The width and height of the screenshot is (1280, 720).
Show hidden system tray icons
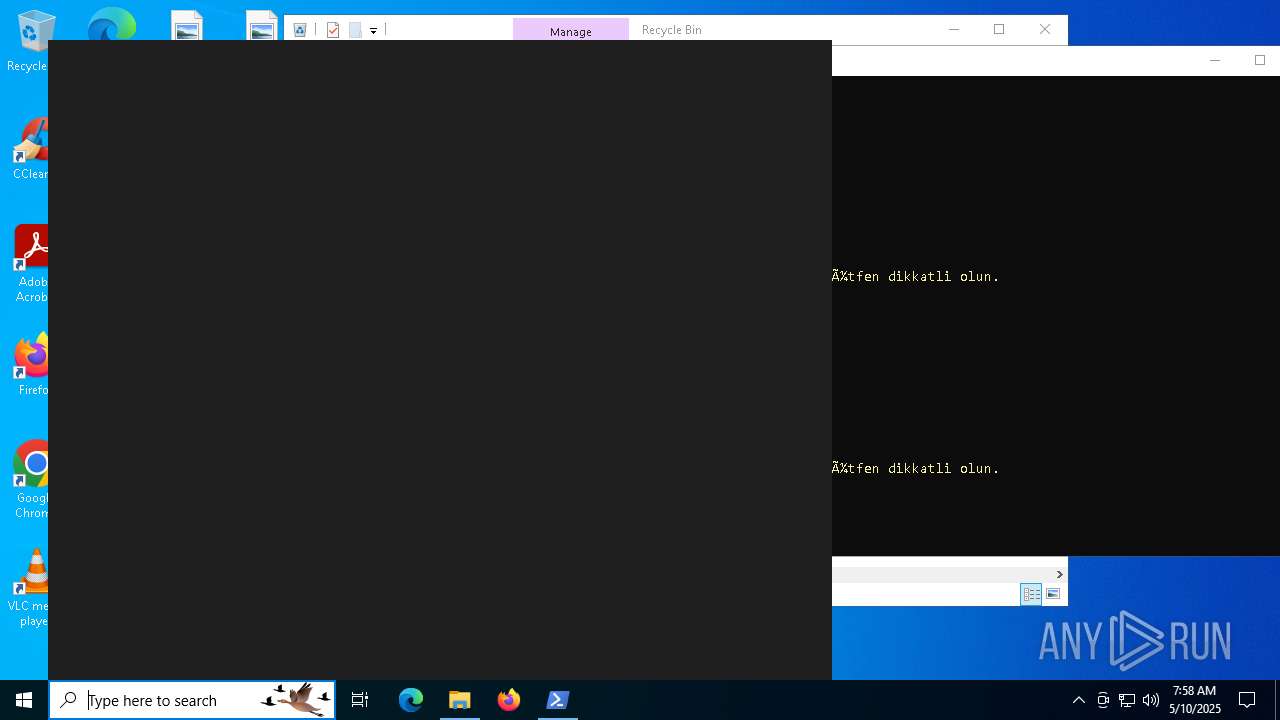pyautogui.click(x=1079, y=700)
